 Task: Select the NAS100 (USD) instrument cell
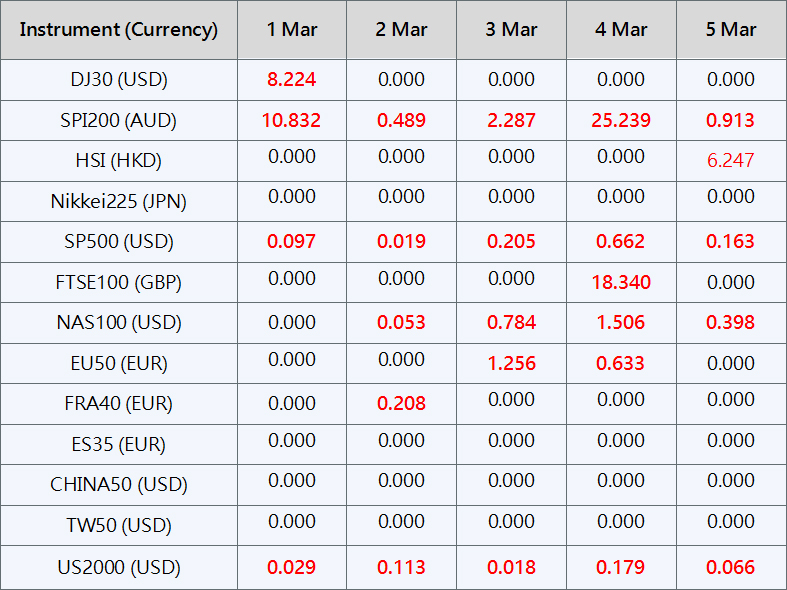click(119, 322)
